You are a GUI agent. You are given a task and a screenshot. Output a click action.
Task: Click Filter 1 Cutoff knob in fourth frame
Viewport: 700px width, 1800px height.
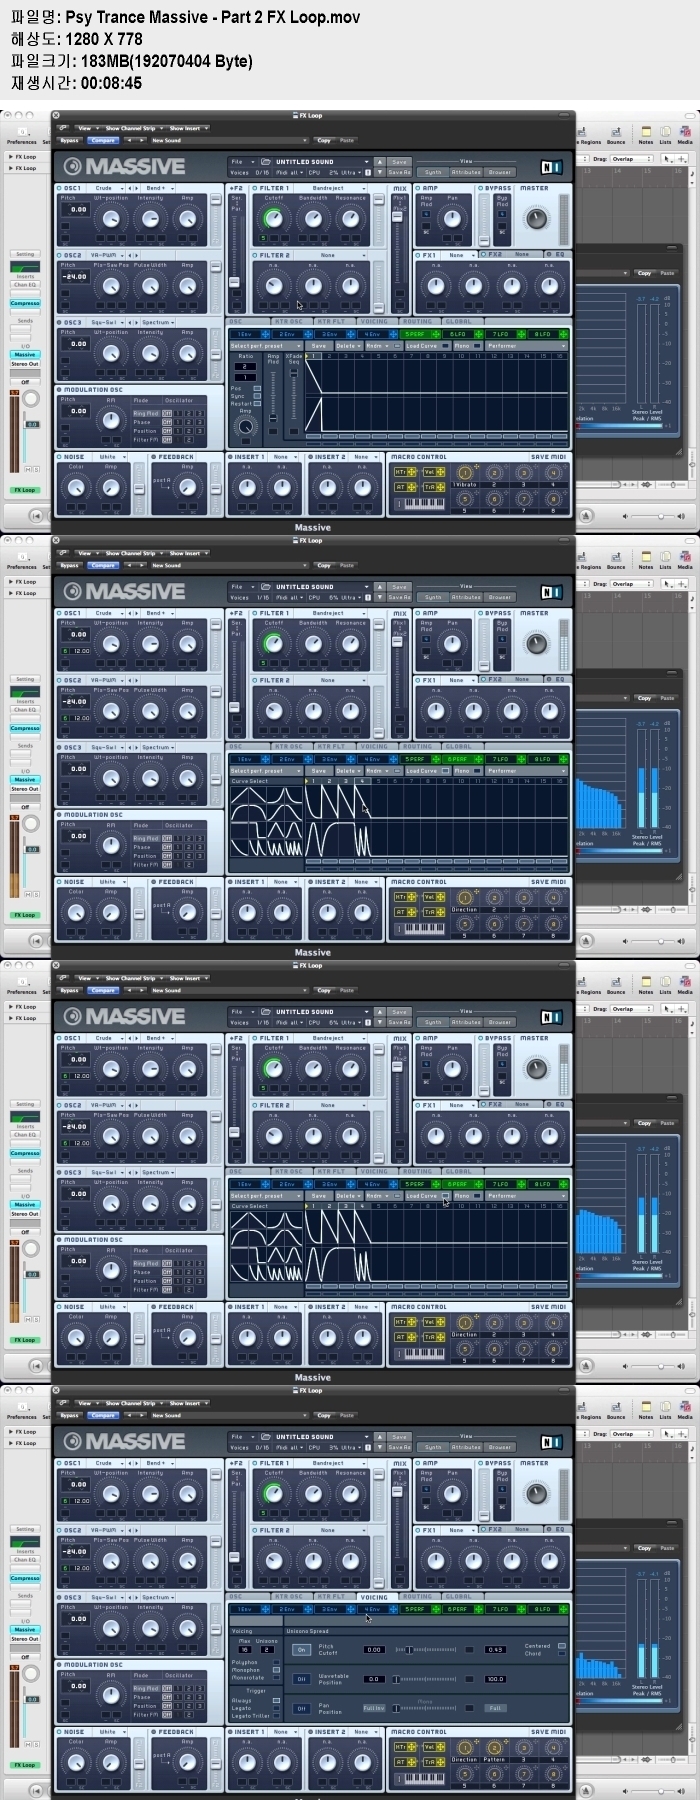(x=273, y=1494)
